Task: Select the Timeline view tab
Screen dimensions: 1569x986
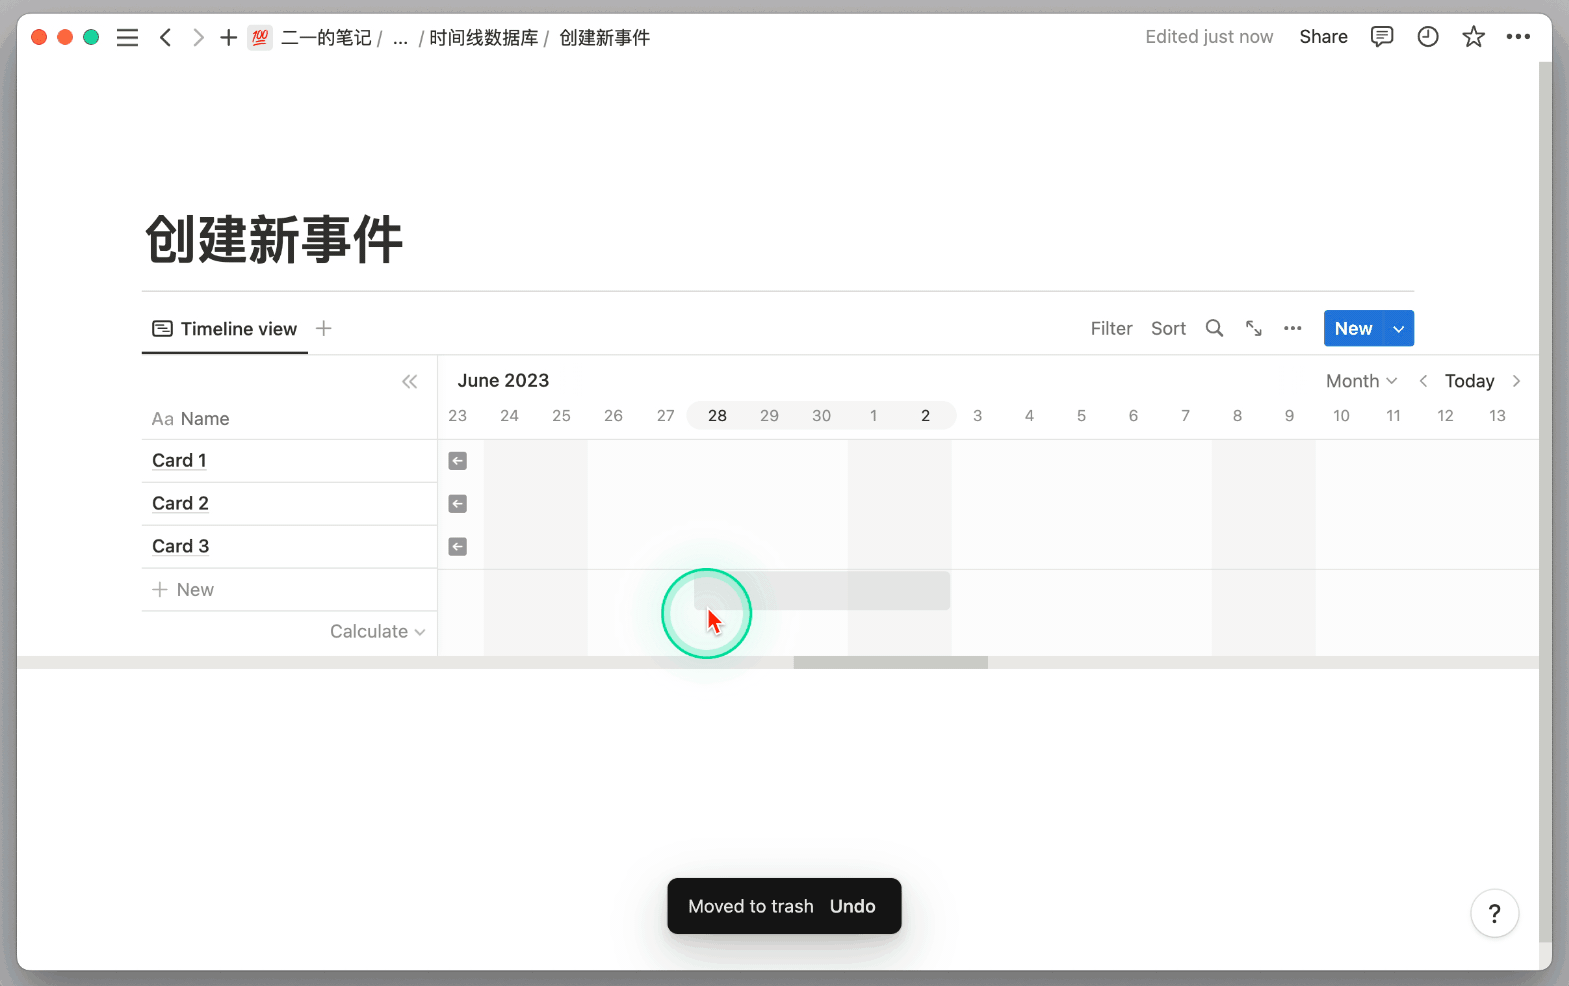Action: click(x=225, y=329)
